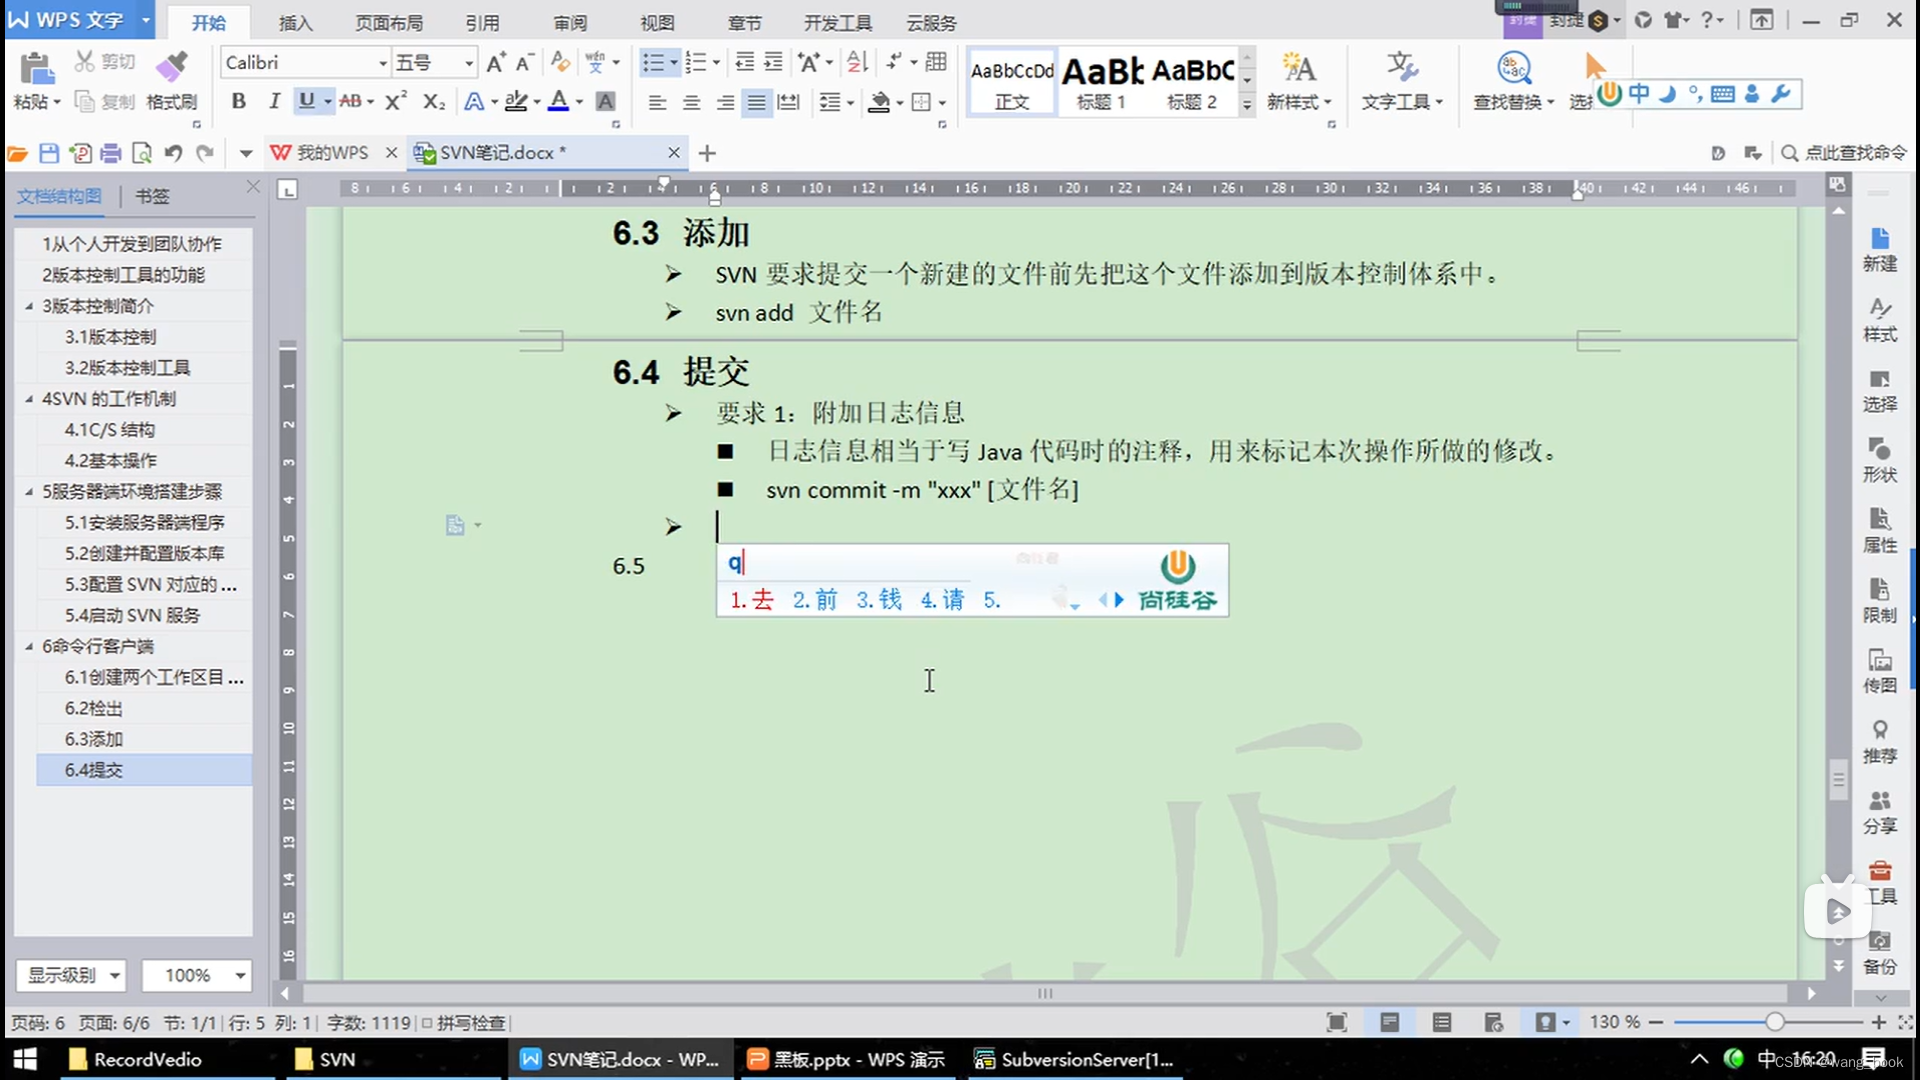Open the 我的WPS tab
Image resolution: width=1920 pixels, height=1080 pixels.
(x=330, y=152)
